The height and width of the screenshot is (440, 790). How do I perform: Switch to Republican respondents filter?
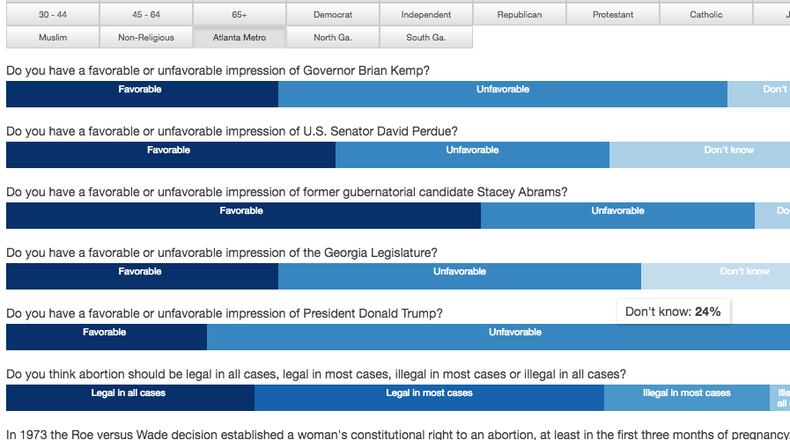coord(519,15)
